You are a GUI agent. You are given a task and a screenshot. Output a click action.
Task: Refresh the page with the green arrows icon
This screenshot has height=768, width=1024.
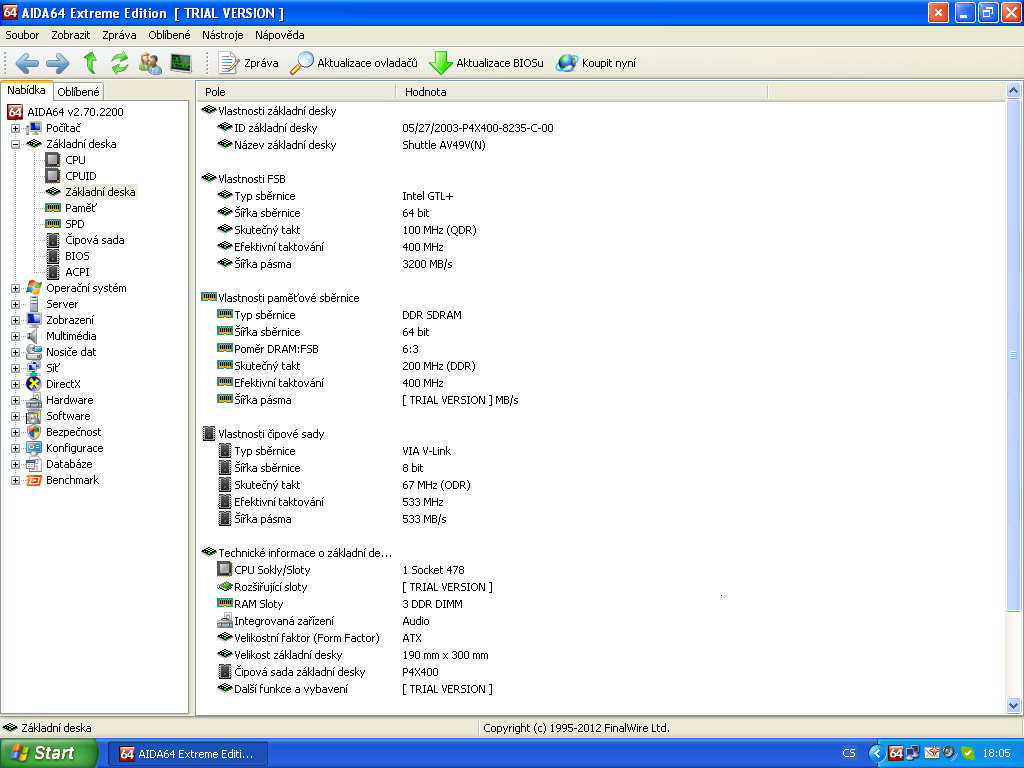[120, 63]
